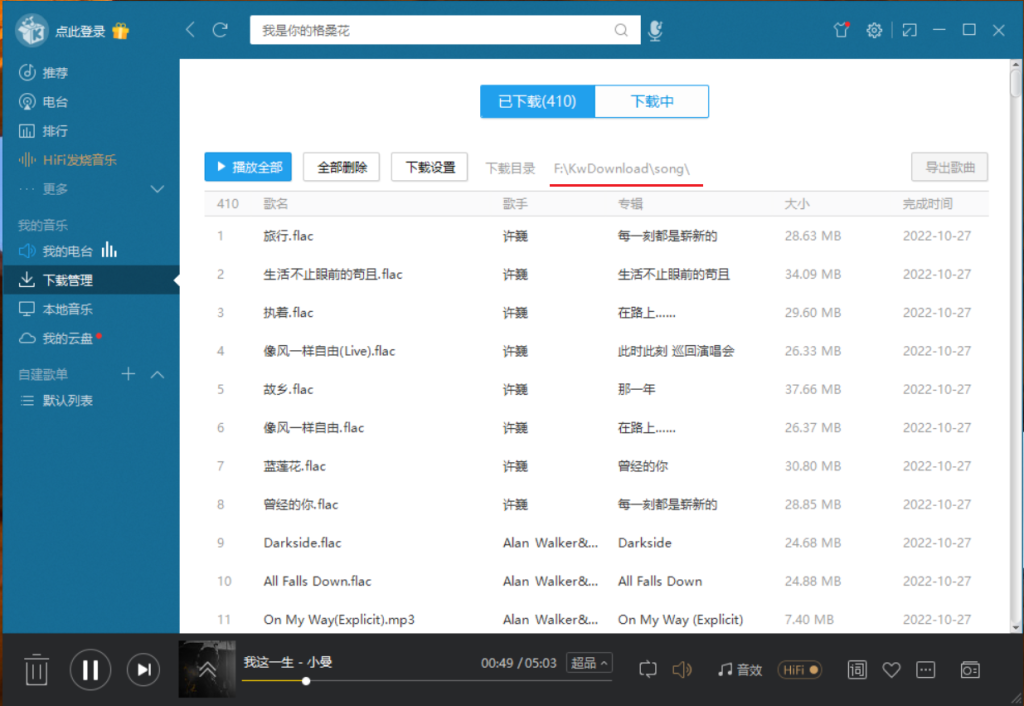
Task: Pause the currently playing song
Action: pos(90,669)
